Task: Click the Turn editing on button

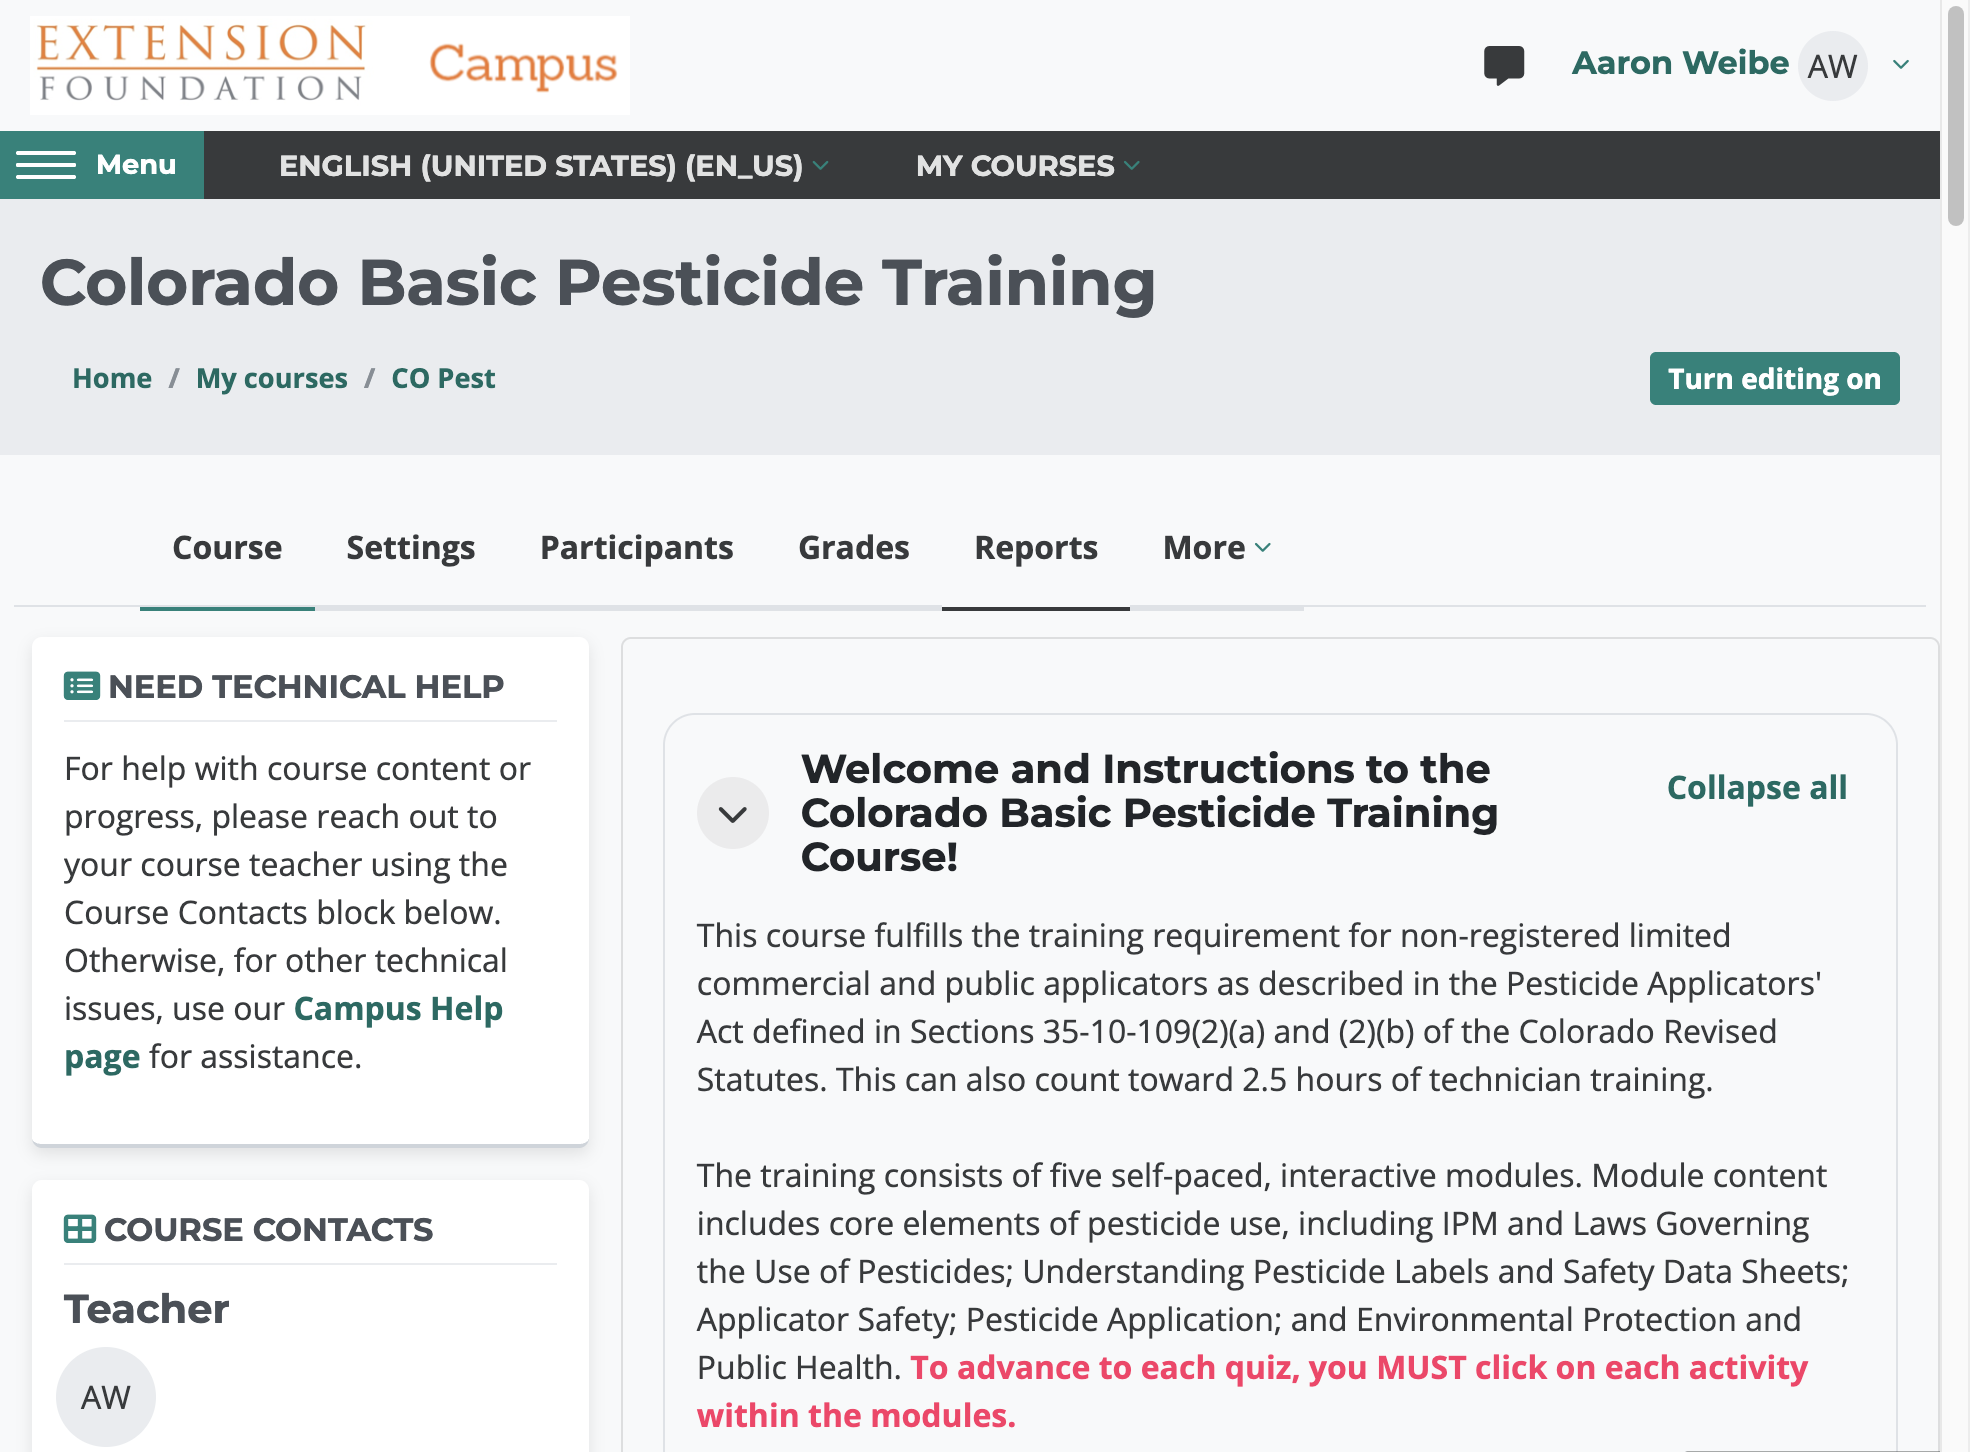Action: [x=1774, y=379]
